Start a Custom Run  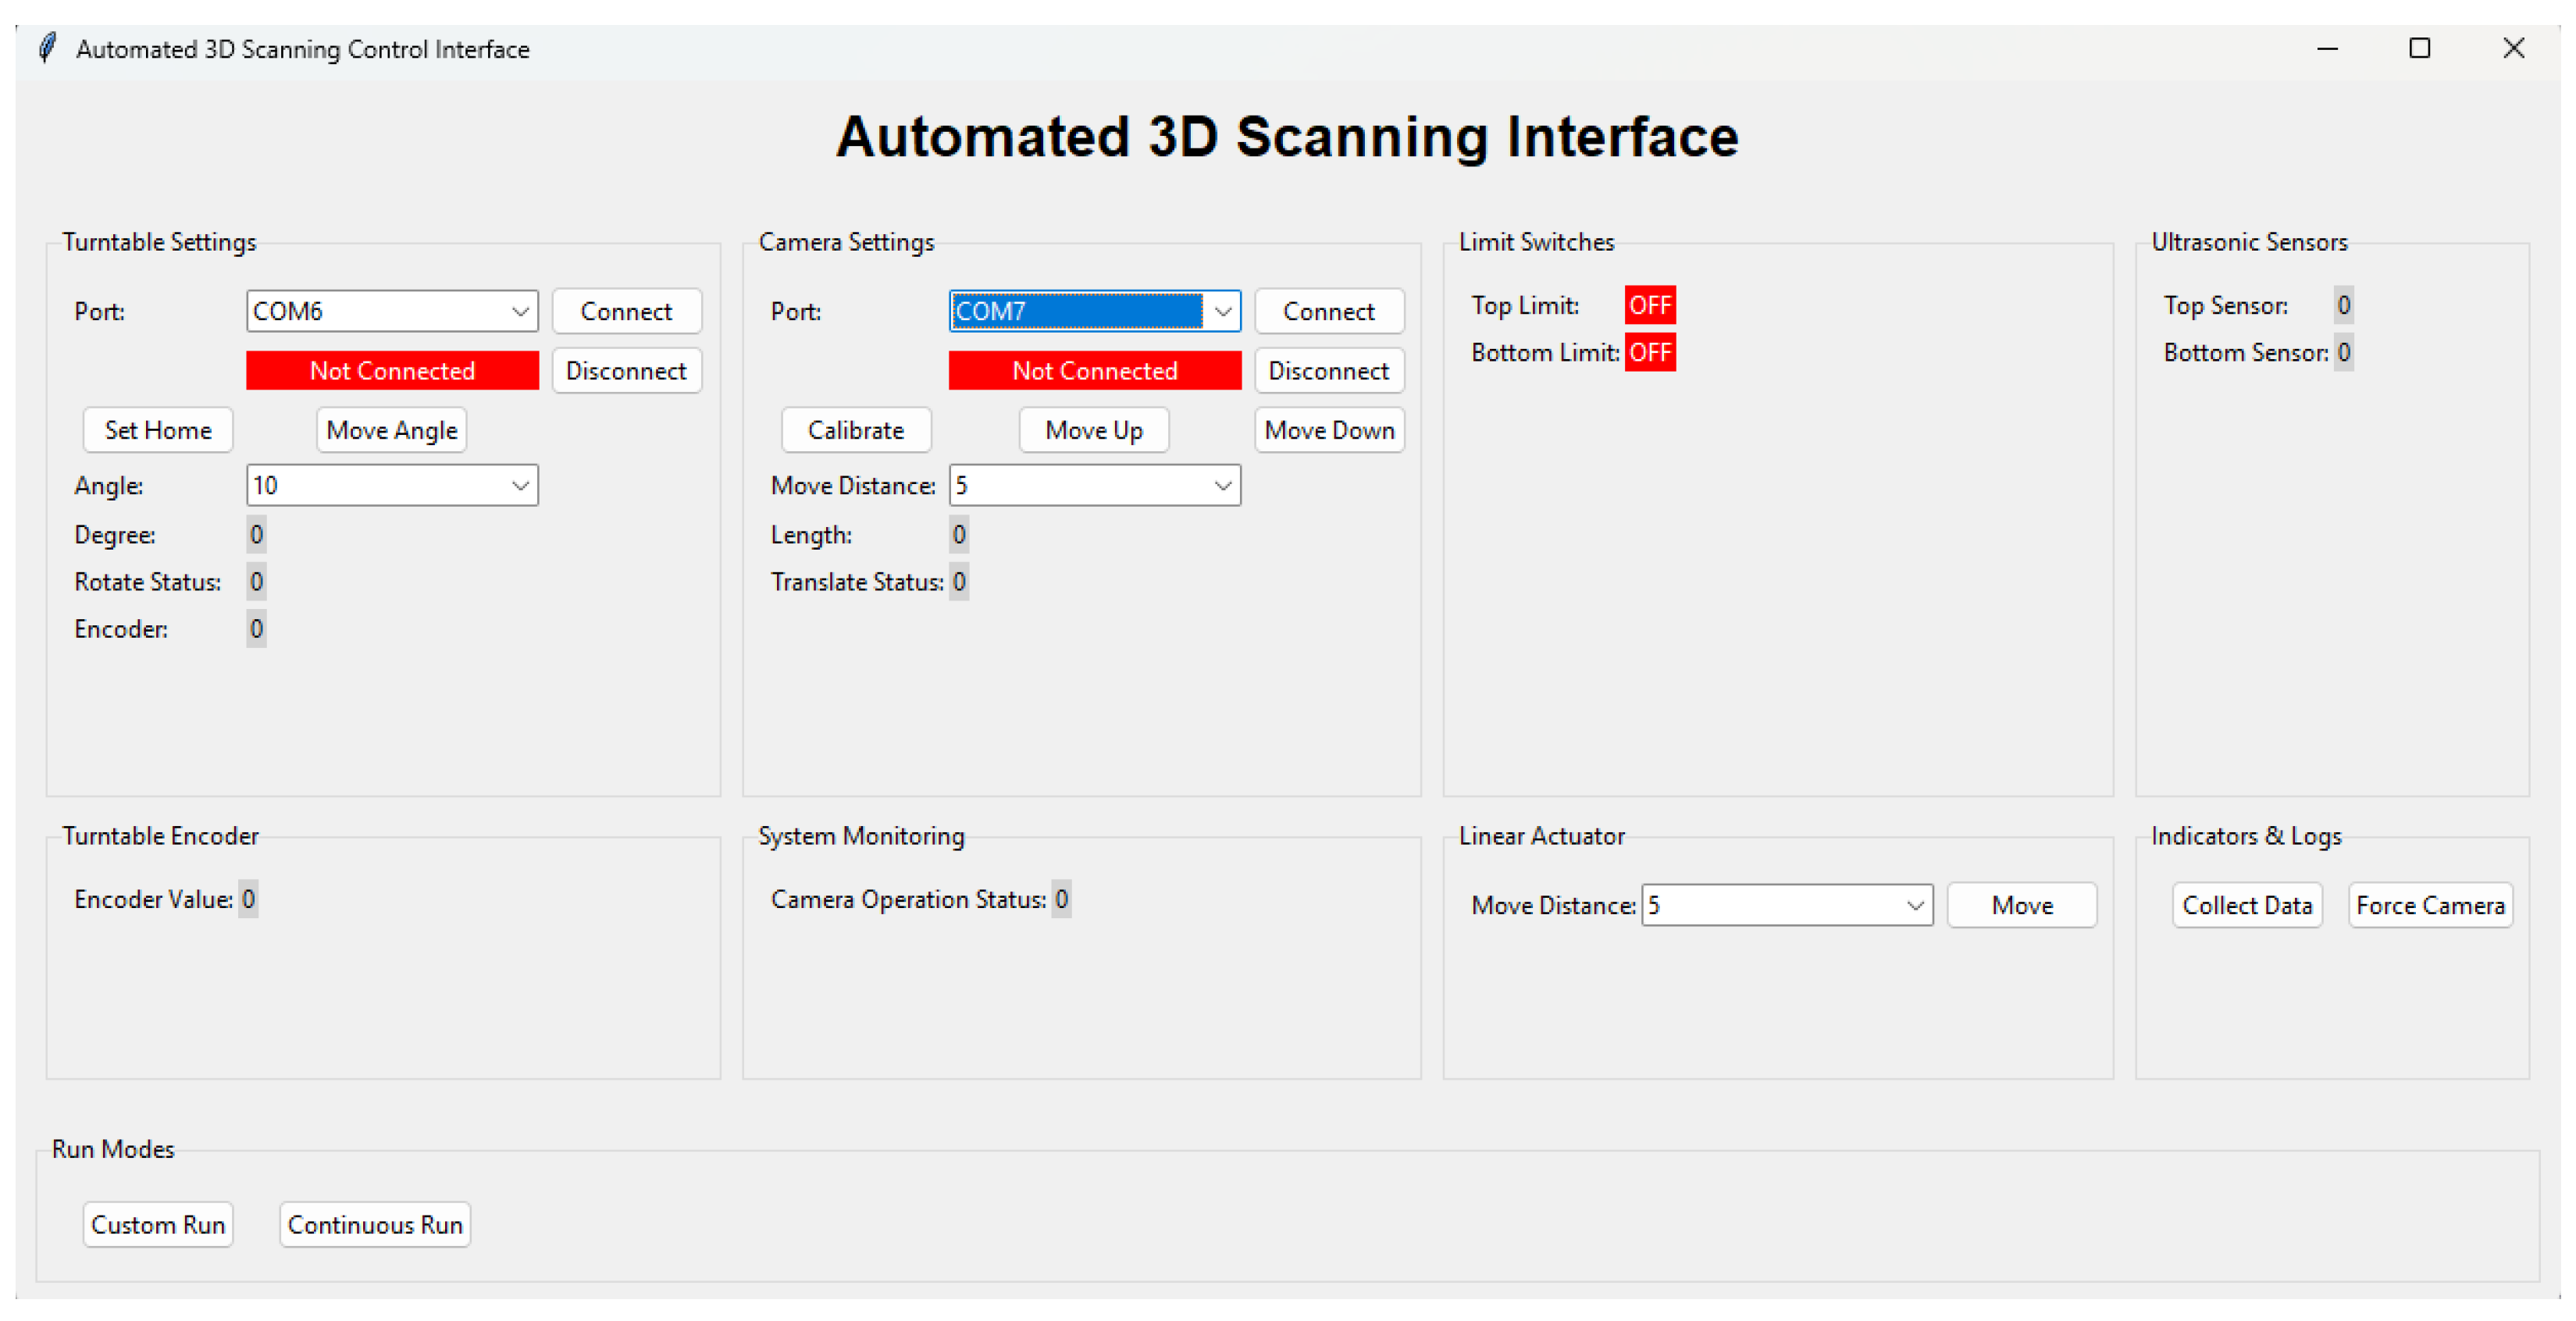tap(158, 1224)
